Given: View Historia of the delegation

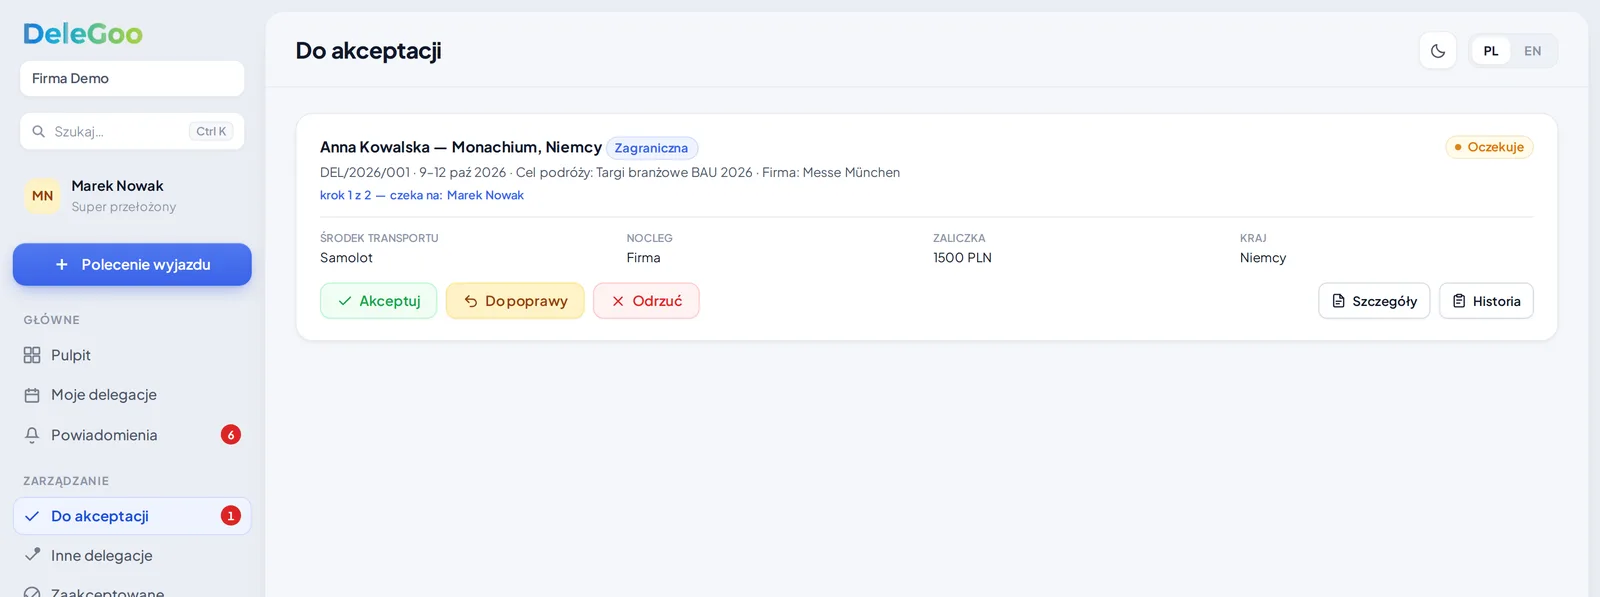Looking at the screenshot, I should [1486, 301].
